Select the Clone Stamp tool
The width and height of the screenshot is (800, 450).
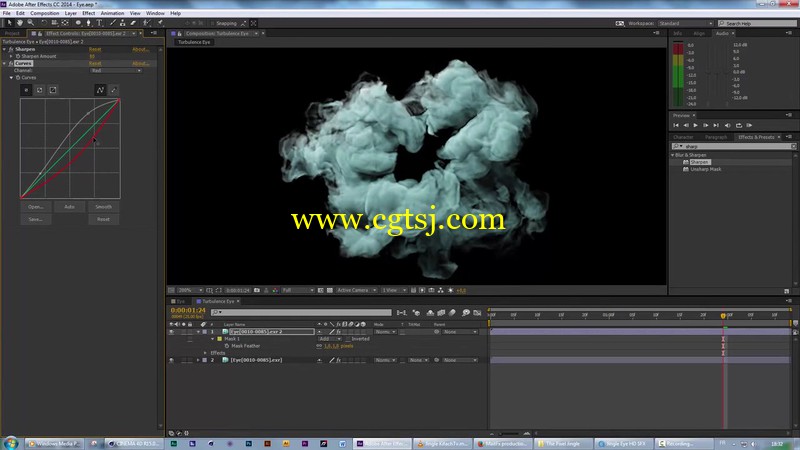tap(122, 23)
